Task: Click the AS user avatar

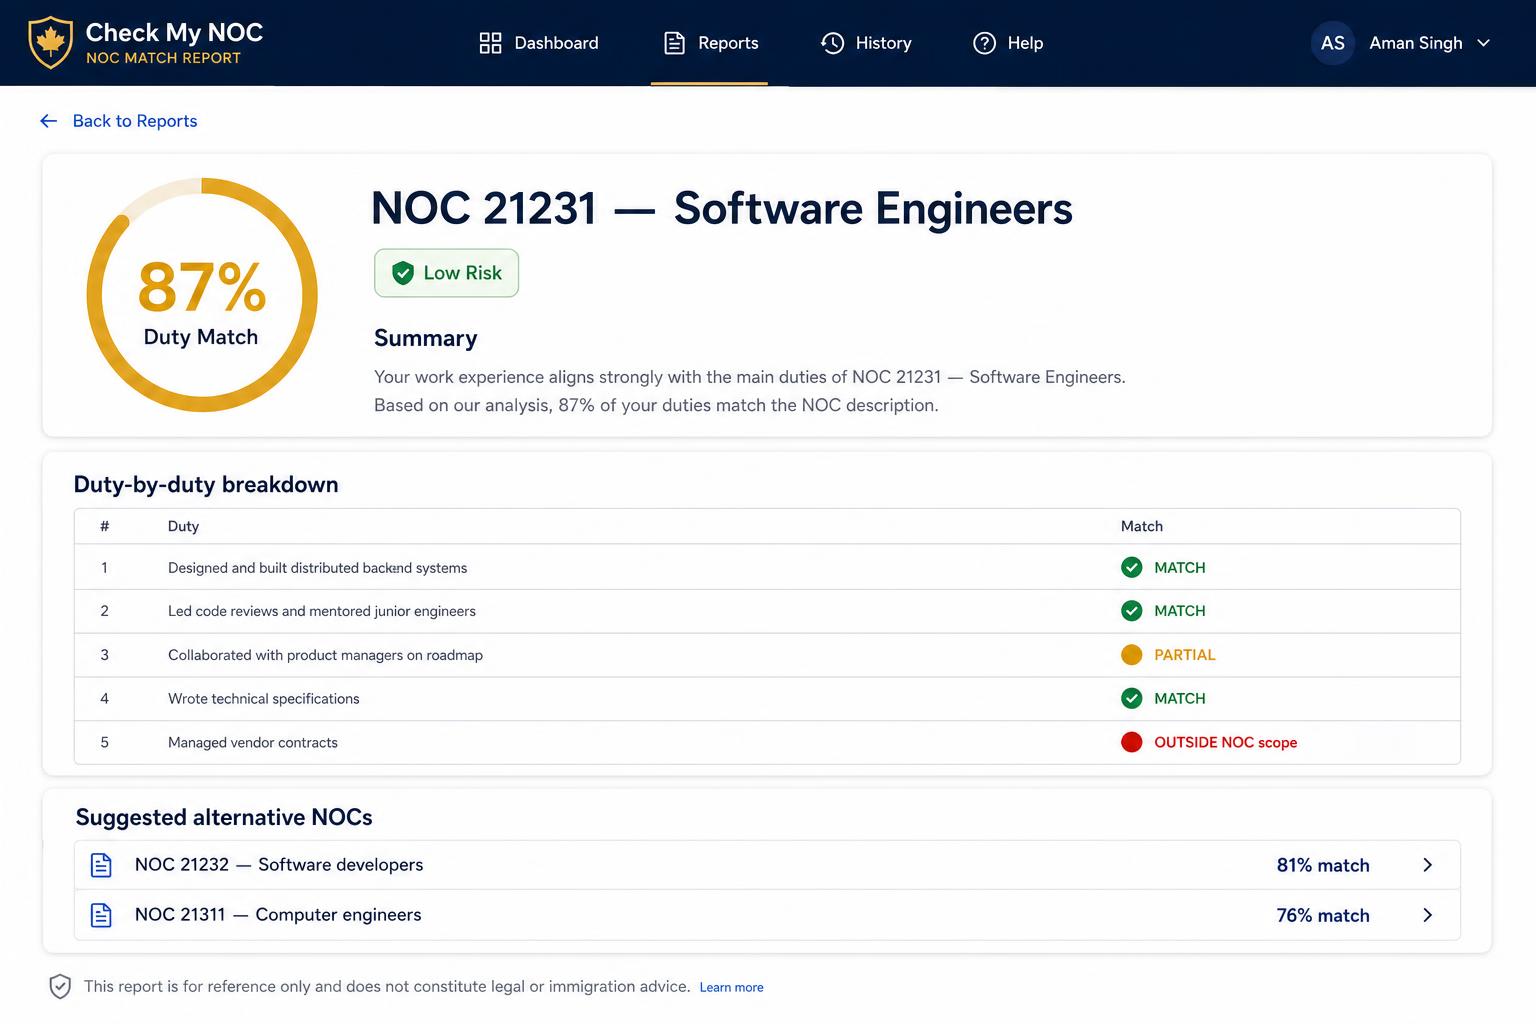Action: tap(1332, 43)
